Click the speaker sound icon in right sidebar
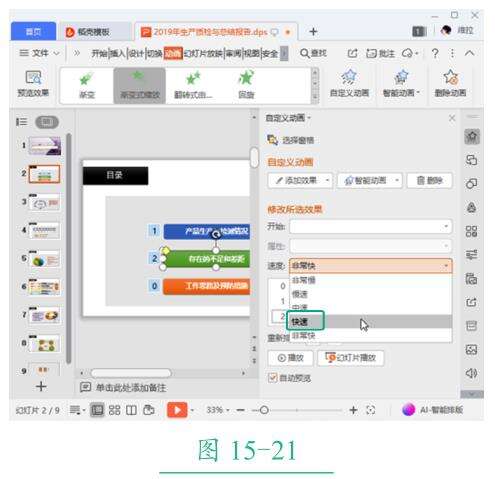The image size is (495, 479). (471, 373)
